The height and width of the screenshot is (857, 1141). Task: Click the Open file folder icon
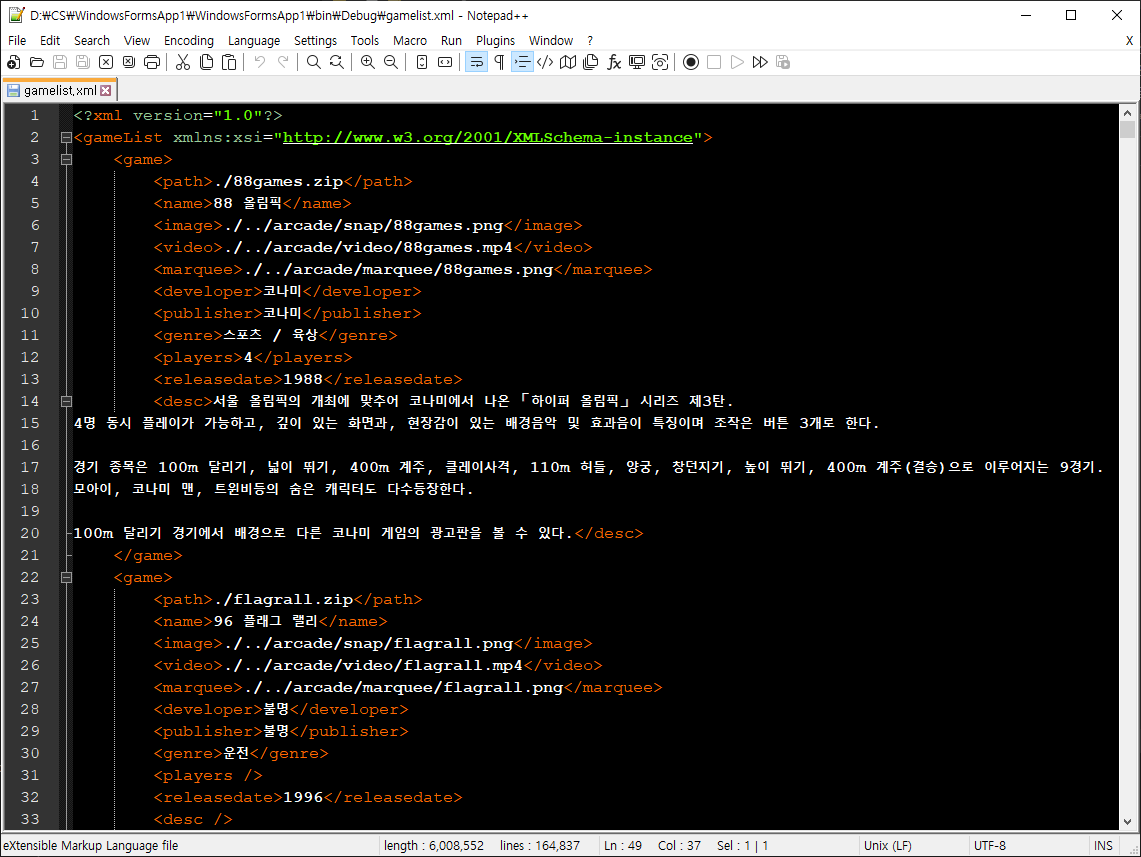tap(37, 63)
